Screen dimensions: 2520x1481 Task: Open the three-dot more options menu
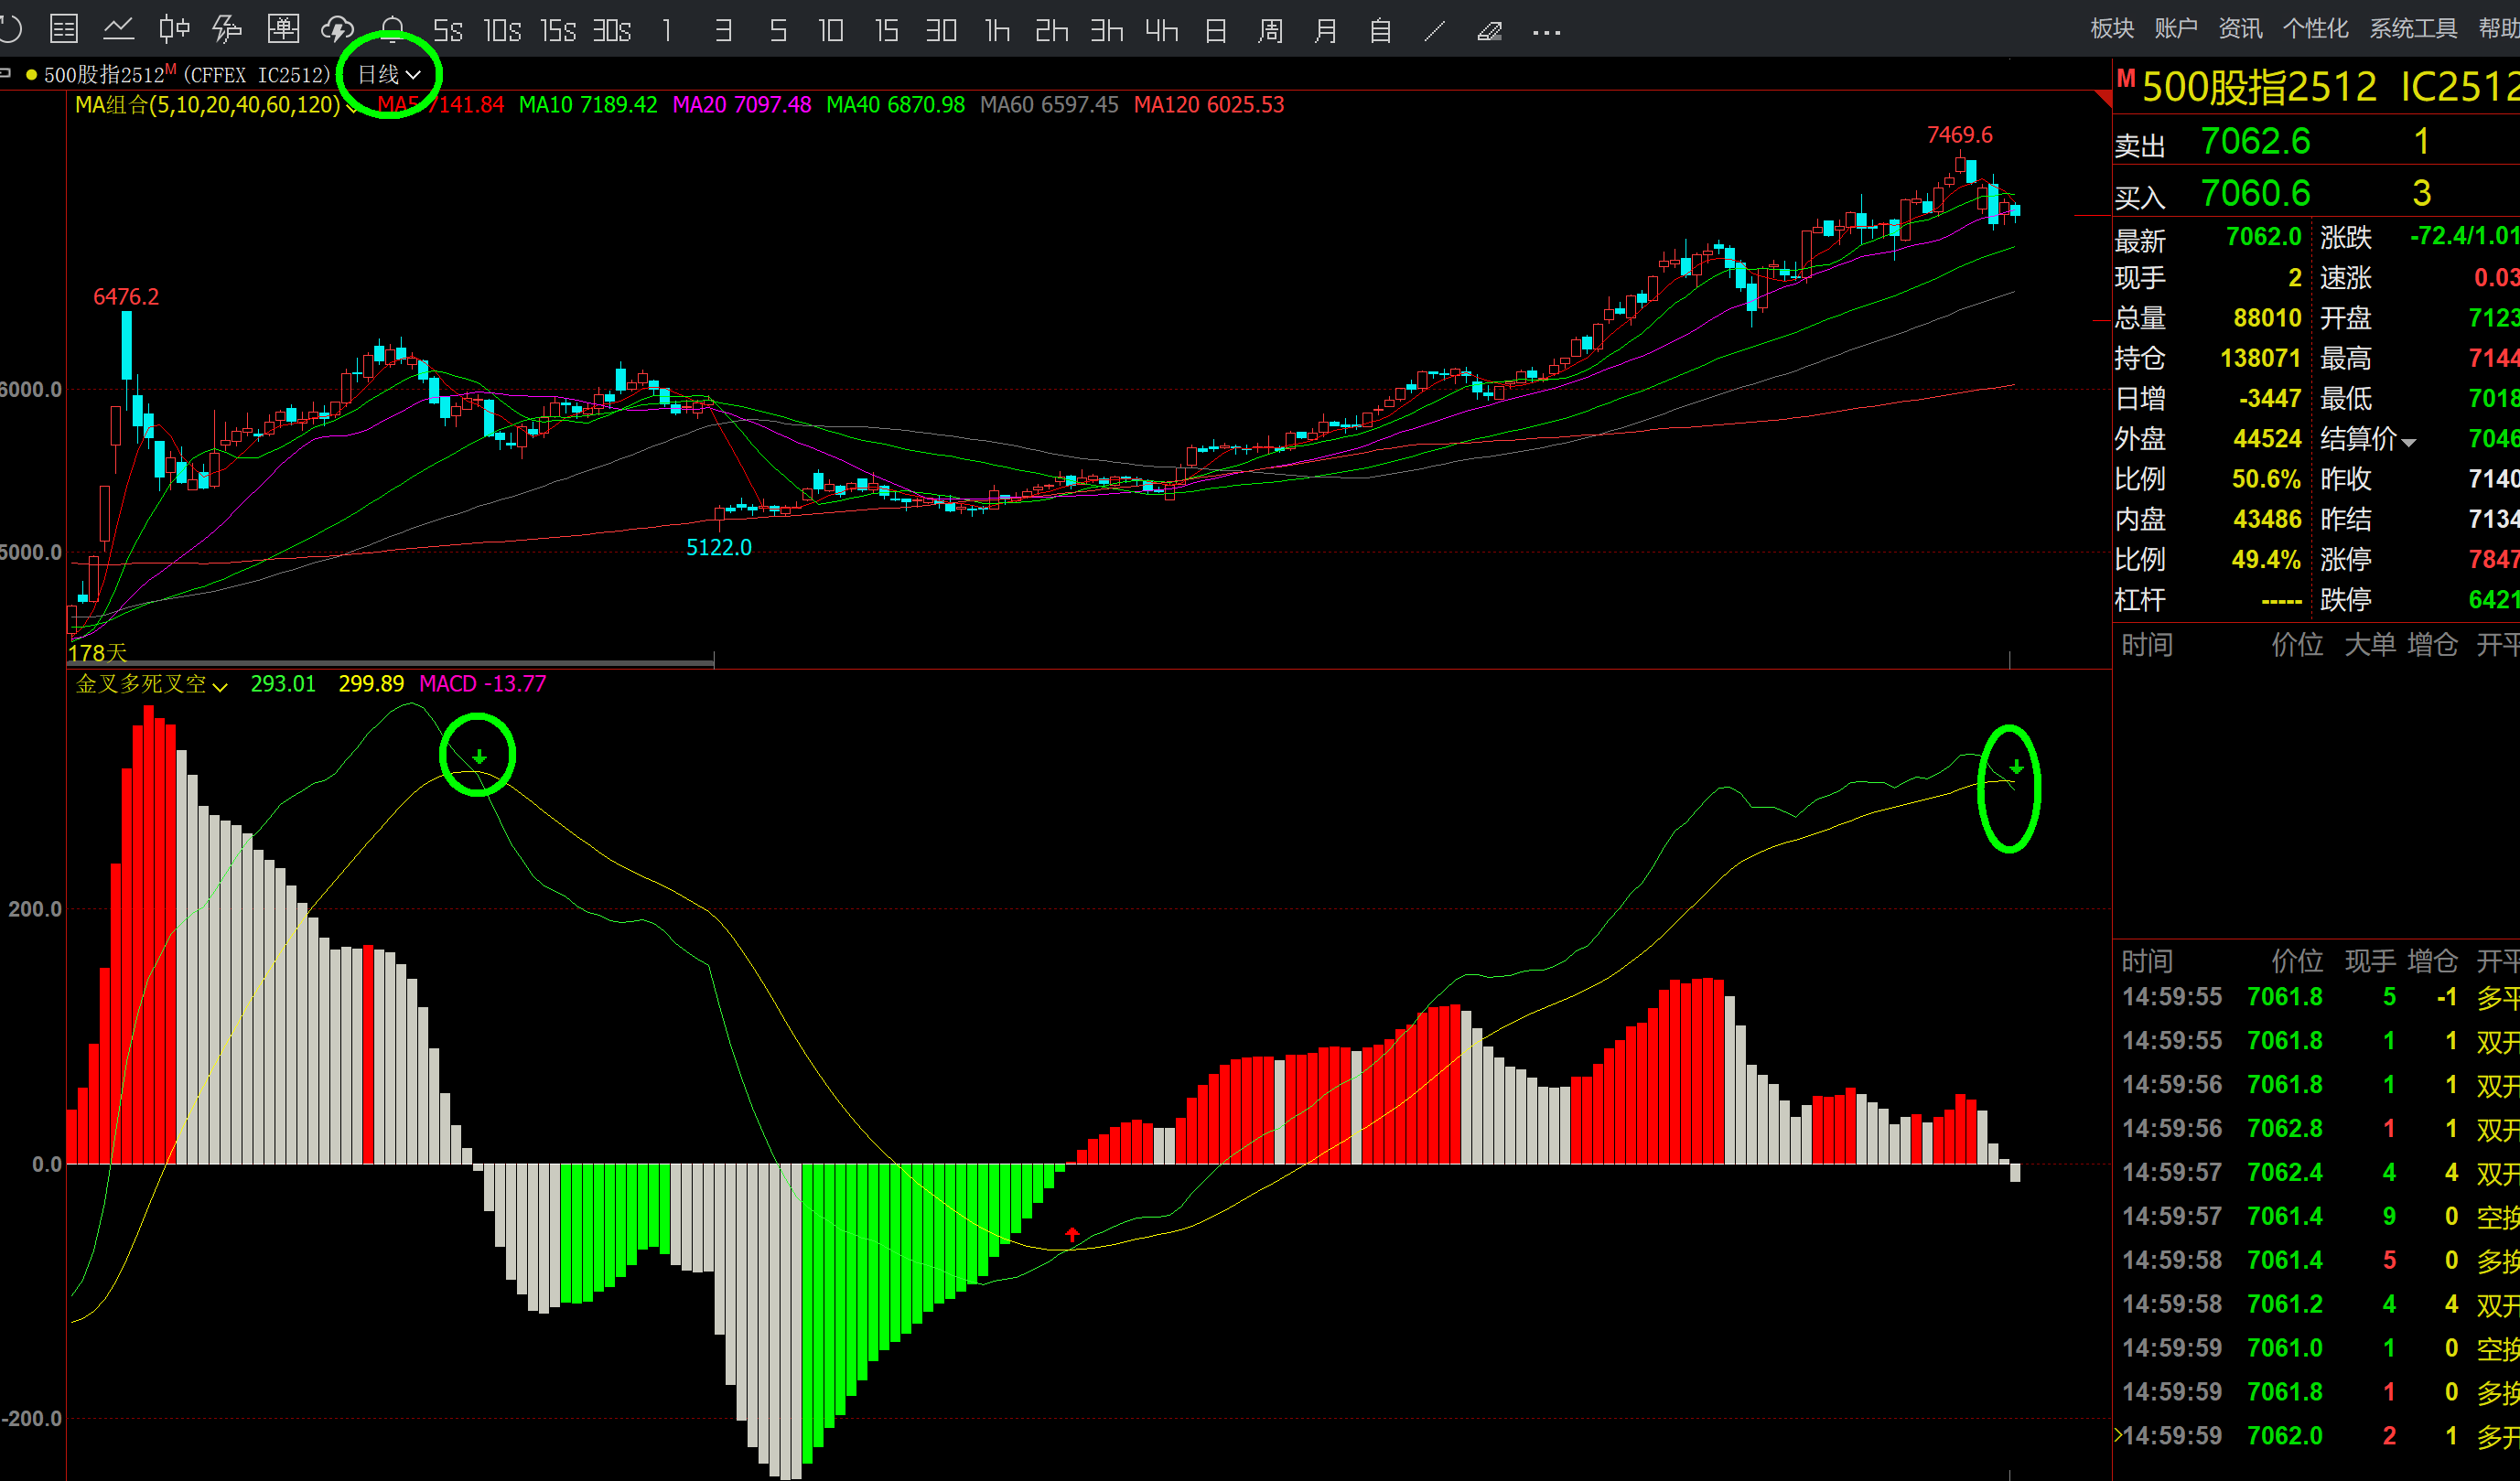(1546, 32)
